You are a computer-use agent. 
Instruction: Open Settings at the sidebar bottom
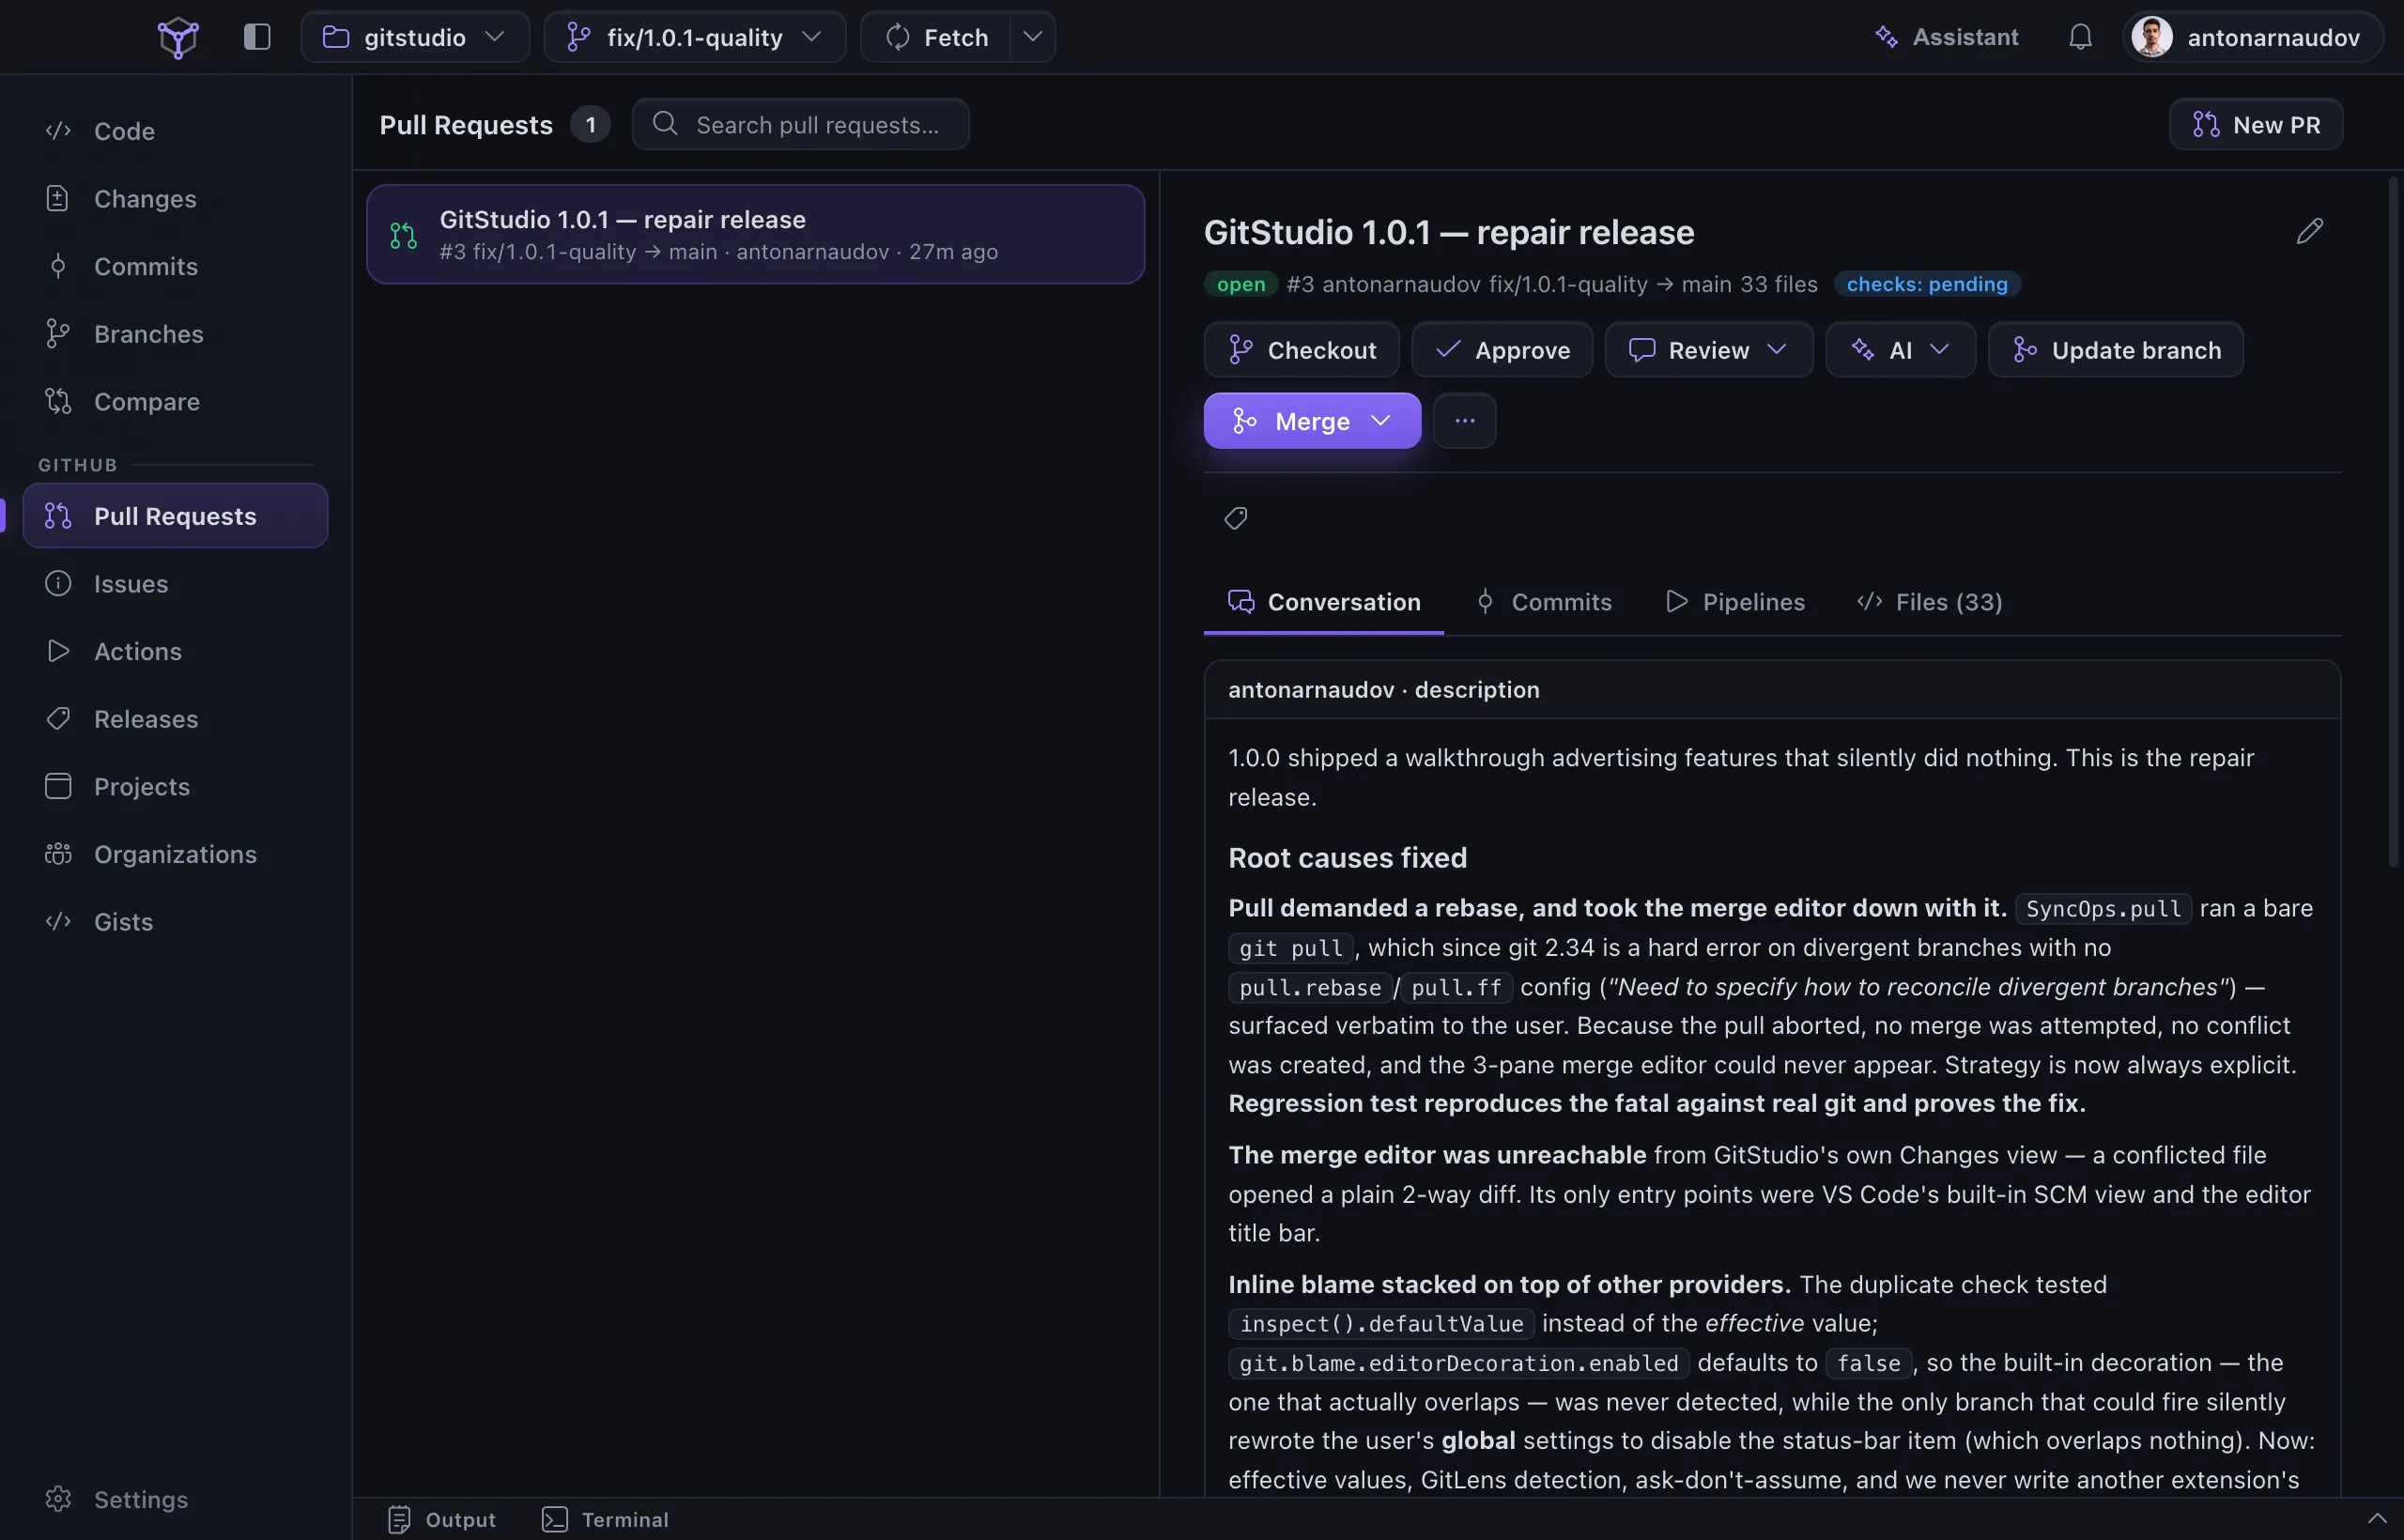176,1499
